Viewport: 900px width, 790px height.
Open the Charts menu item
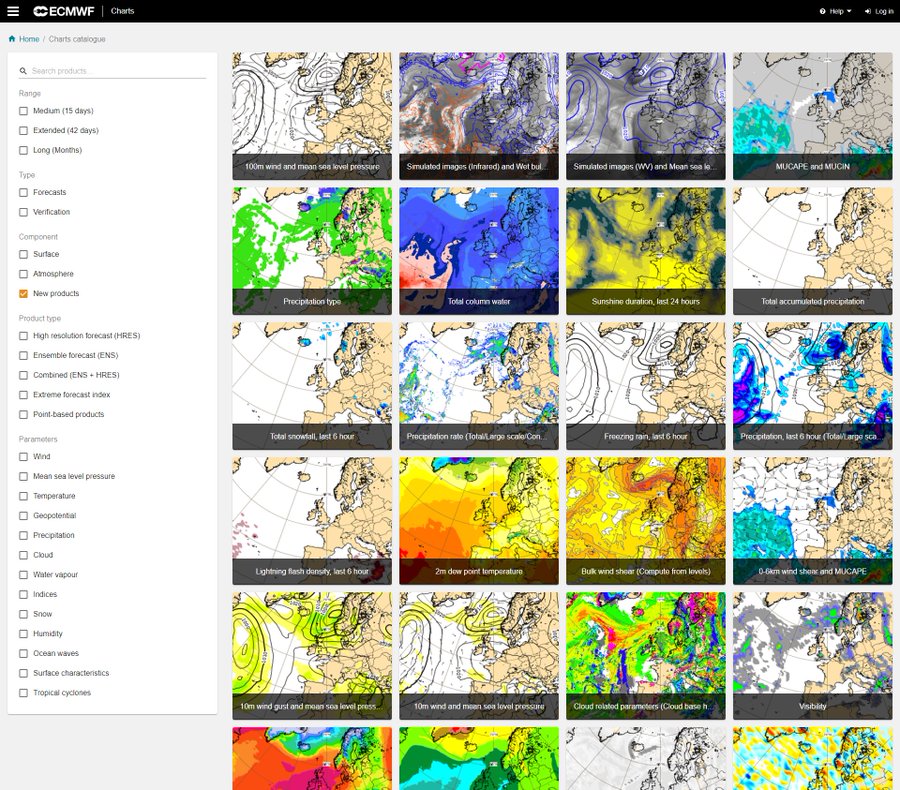(122, 11)
